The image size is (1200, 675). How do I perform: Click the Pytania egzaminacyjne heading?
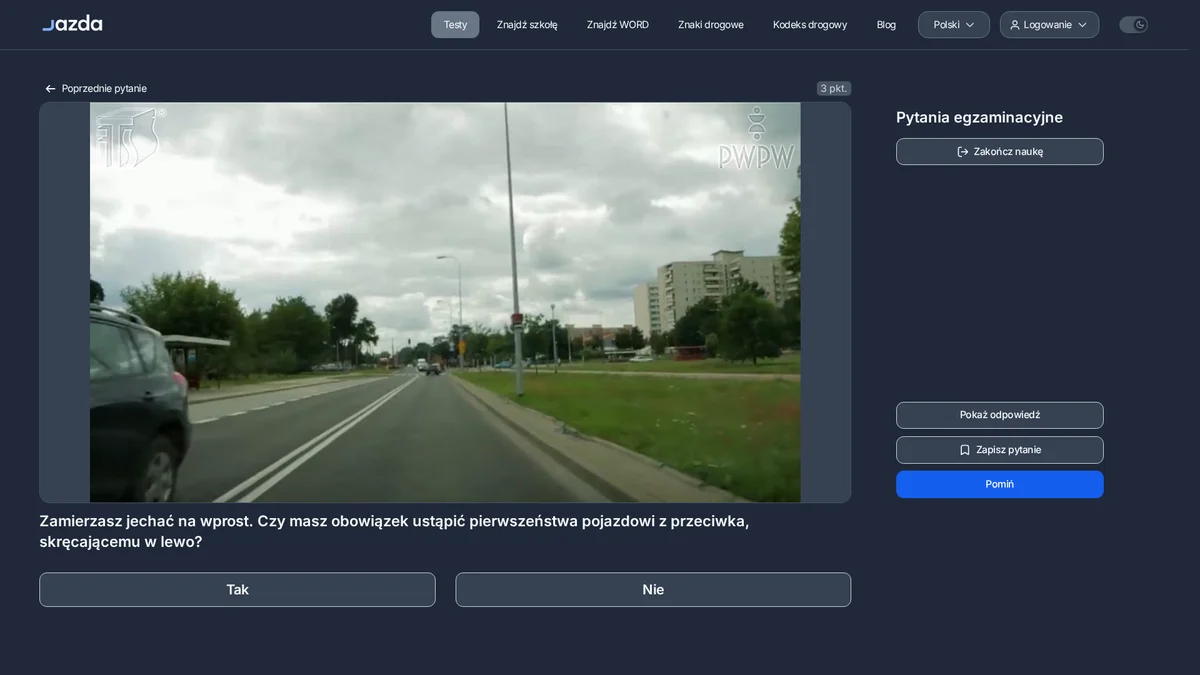pyautogui.click(x=979, y=117)
